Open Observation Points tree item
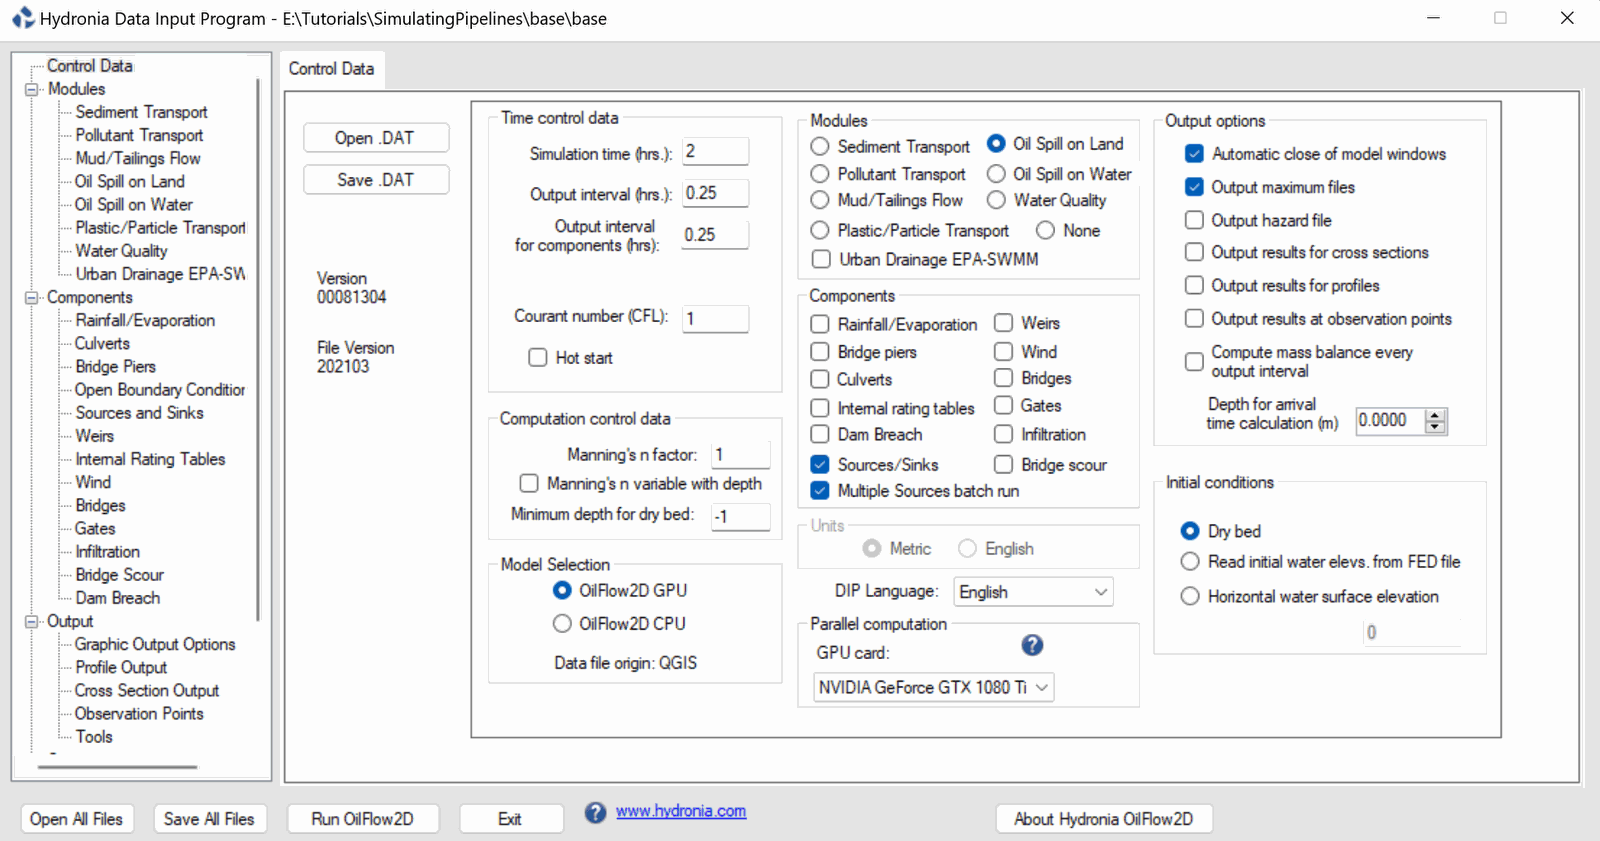This screenshot has height=841, width=1600. point(139,713)
